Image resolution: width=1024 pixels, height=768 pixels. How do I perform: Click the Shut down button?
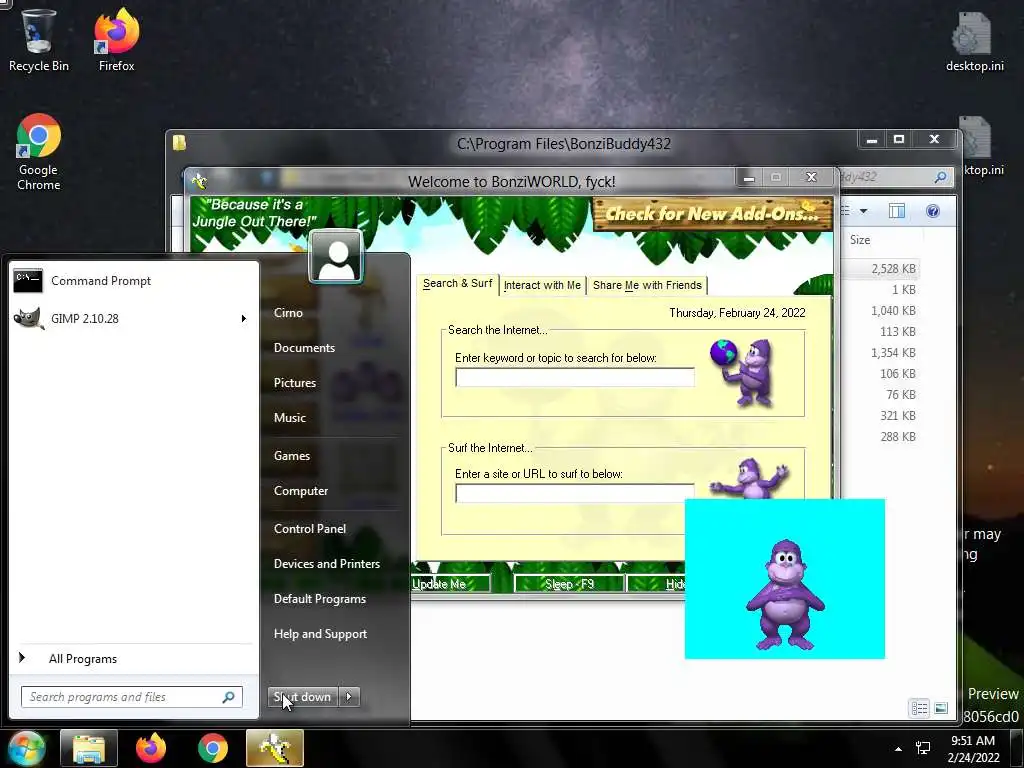point(302,697)
